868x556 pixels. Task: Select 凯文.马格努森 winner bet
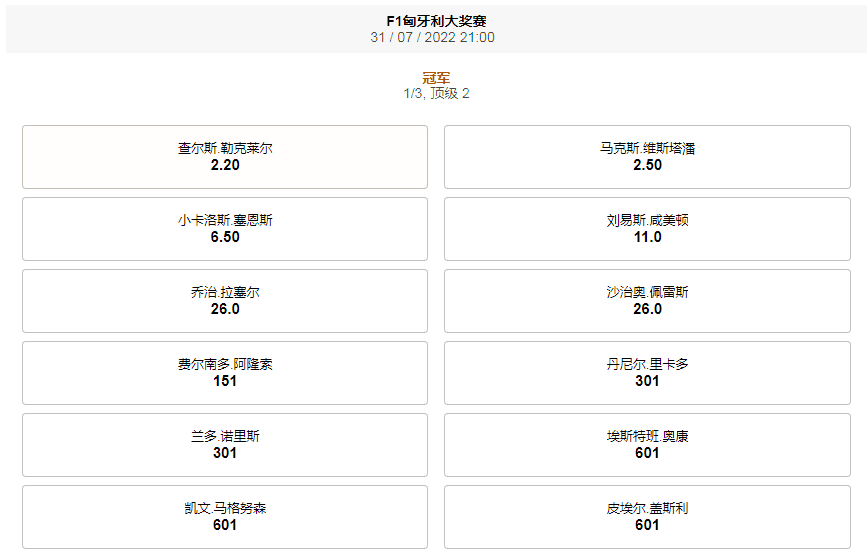225,517
